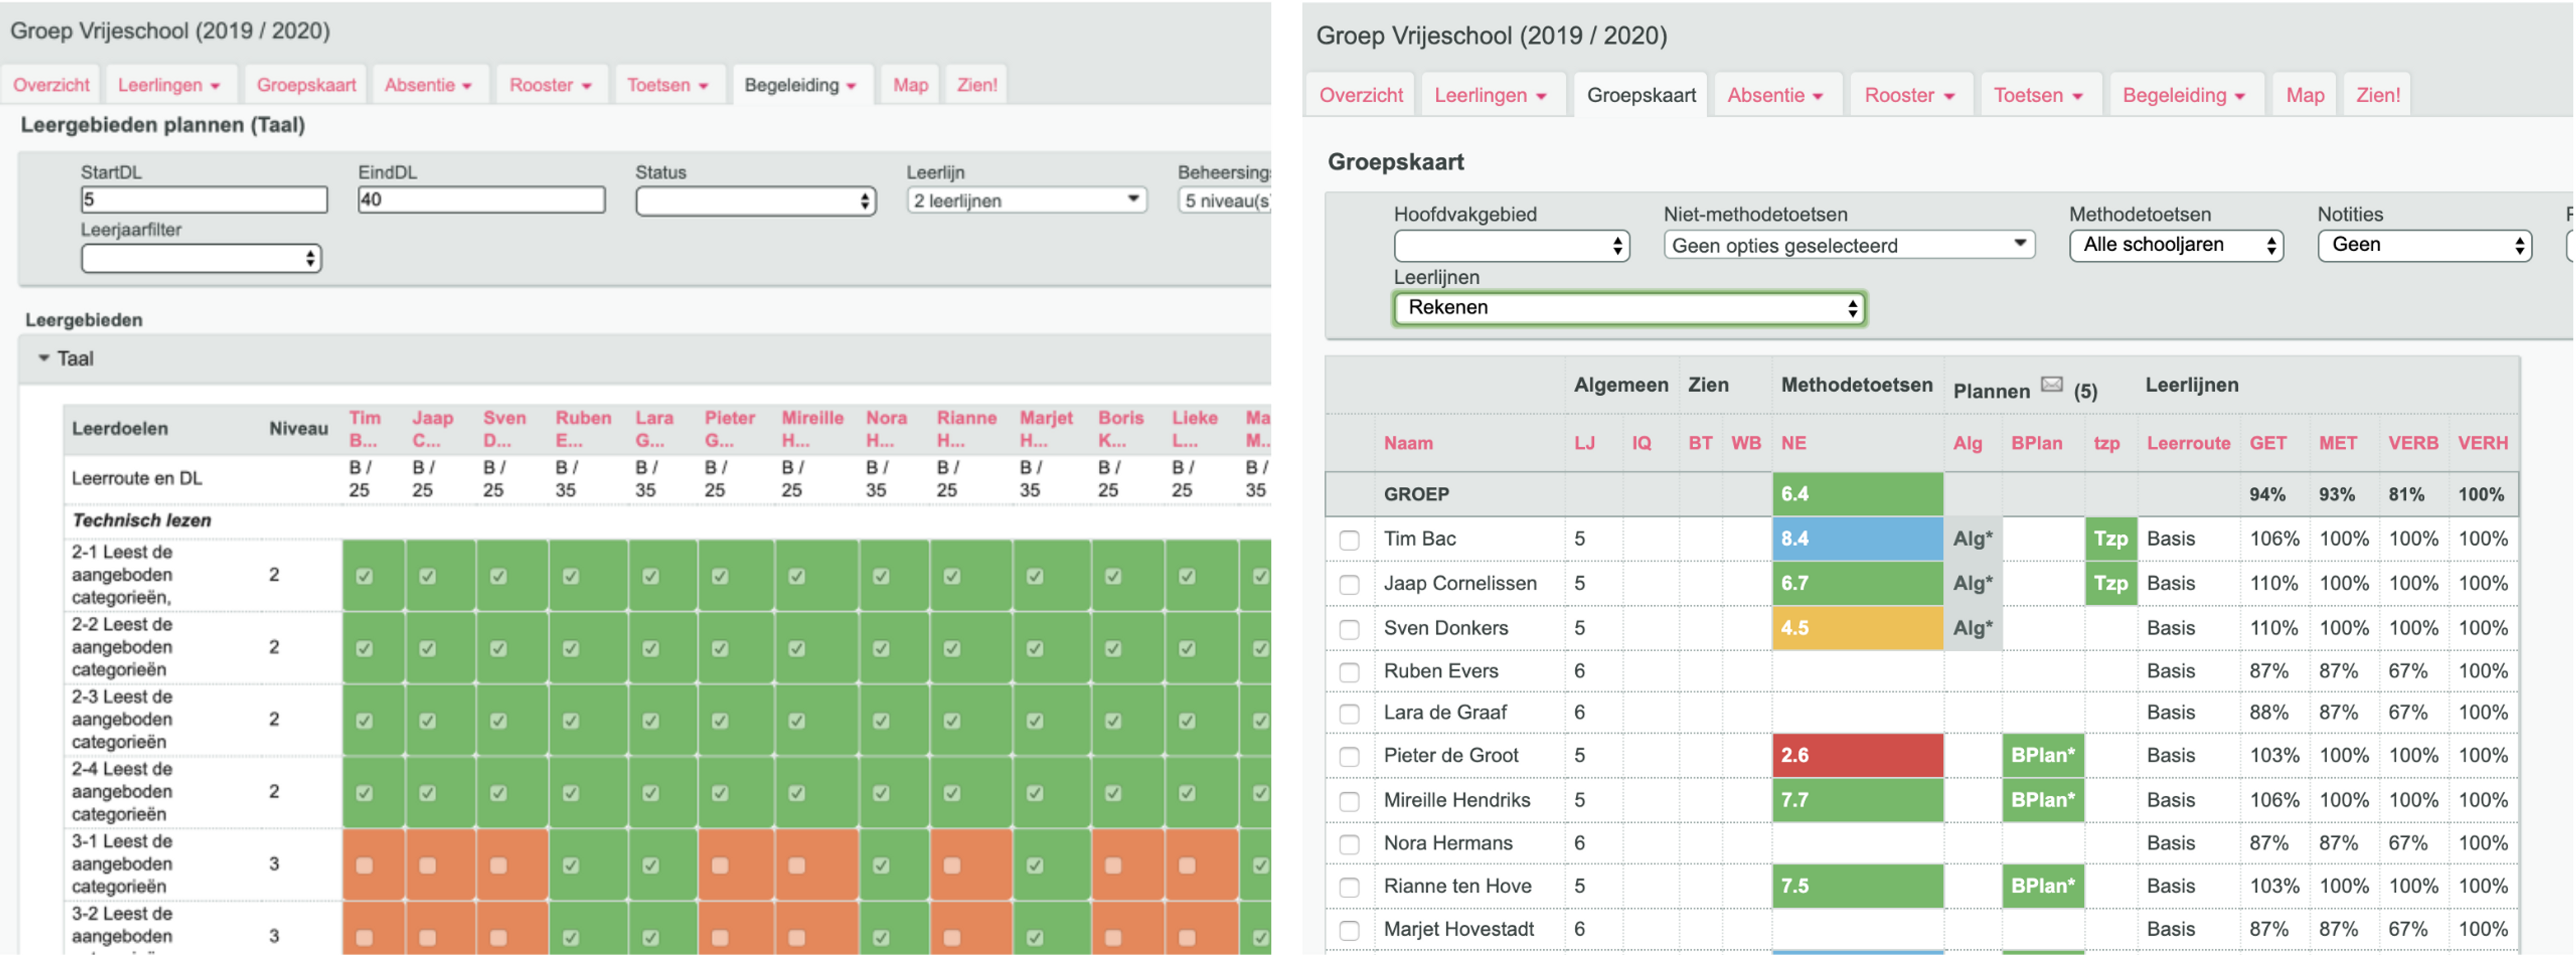Open the Leerlijnen 'Rekenen' dropdown
2576x955 pixels.
tap(1629, 308)
